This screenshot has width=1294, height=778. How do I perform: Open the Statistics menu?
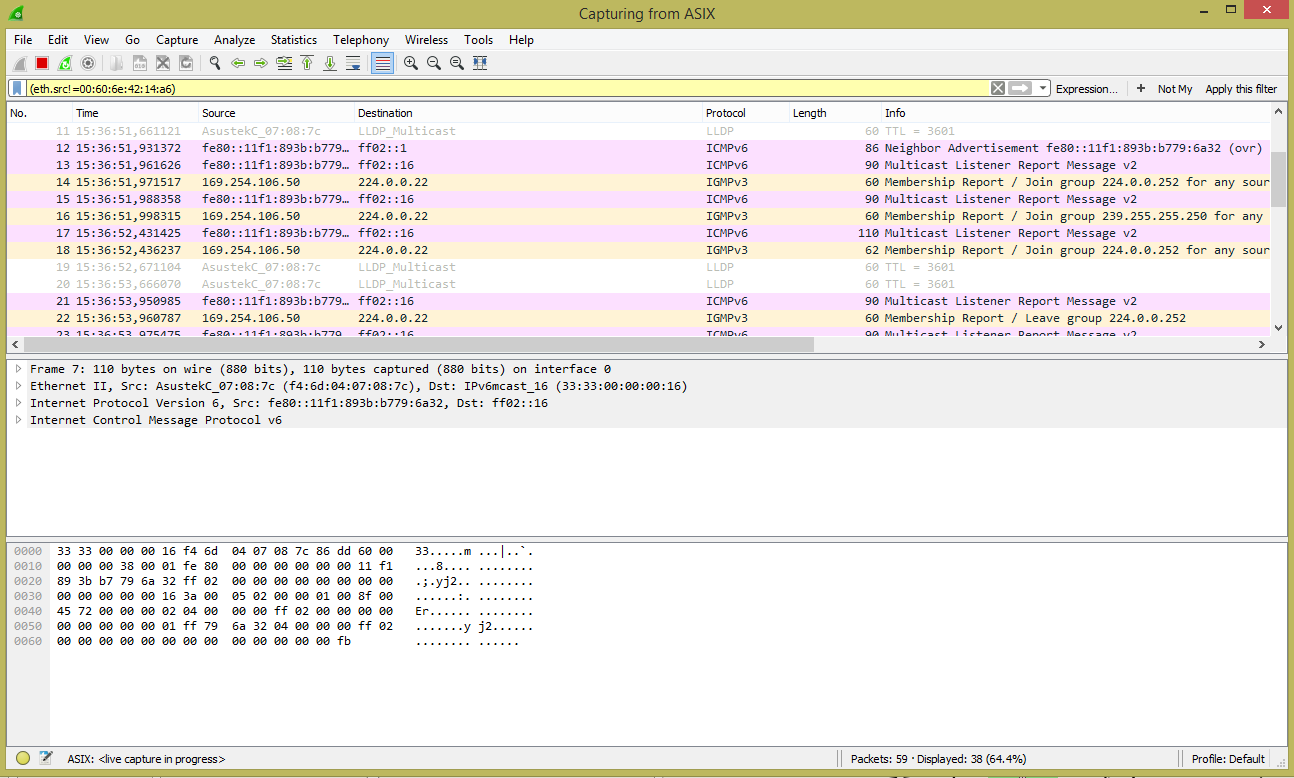point(293,40)
